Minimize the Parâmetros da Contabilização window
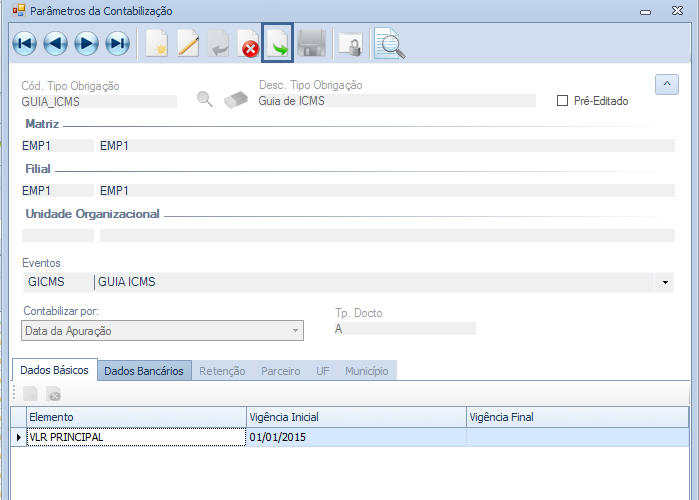The height and width of the screenshot is (500, 699). click(x=646, y=12)
